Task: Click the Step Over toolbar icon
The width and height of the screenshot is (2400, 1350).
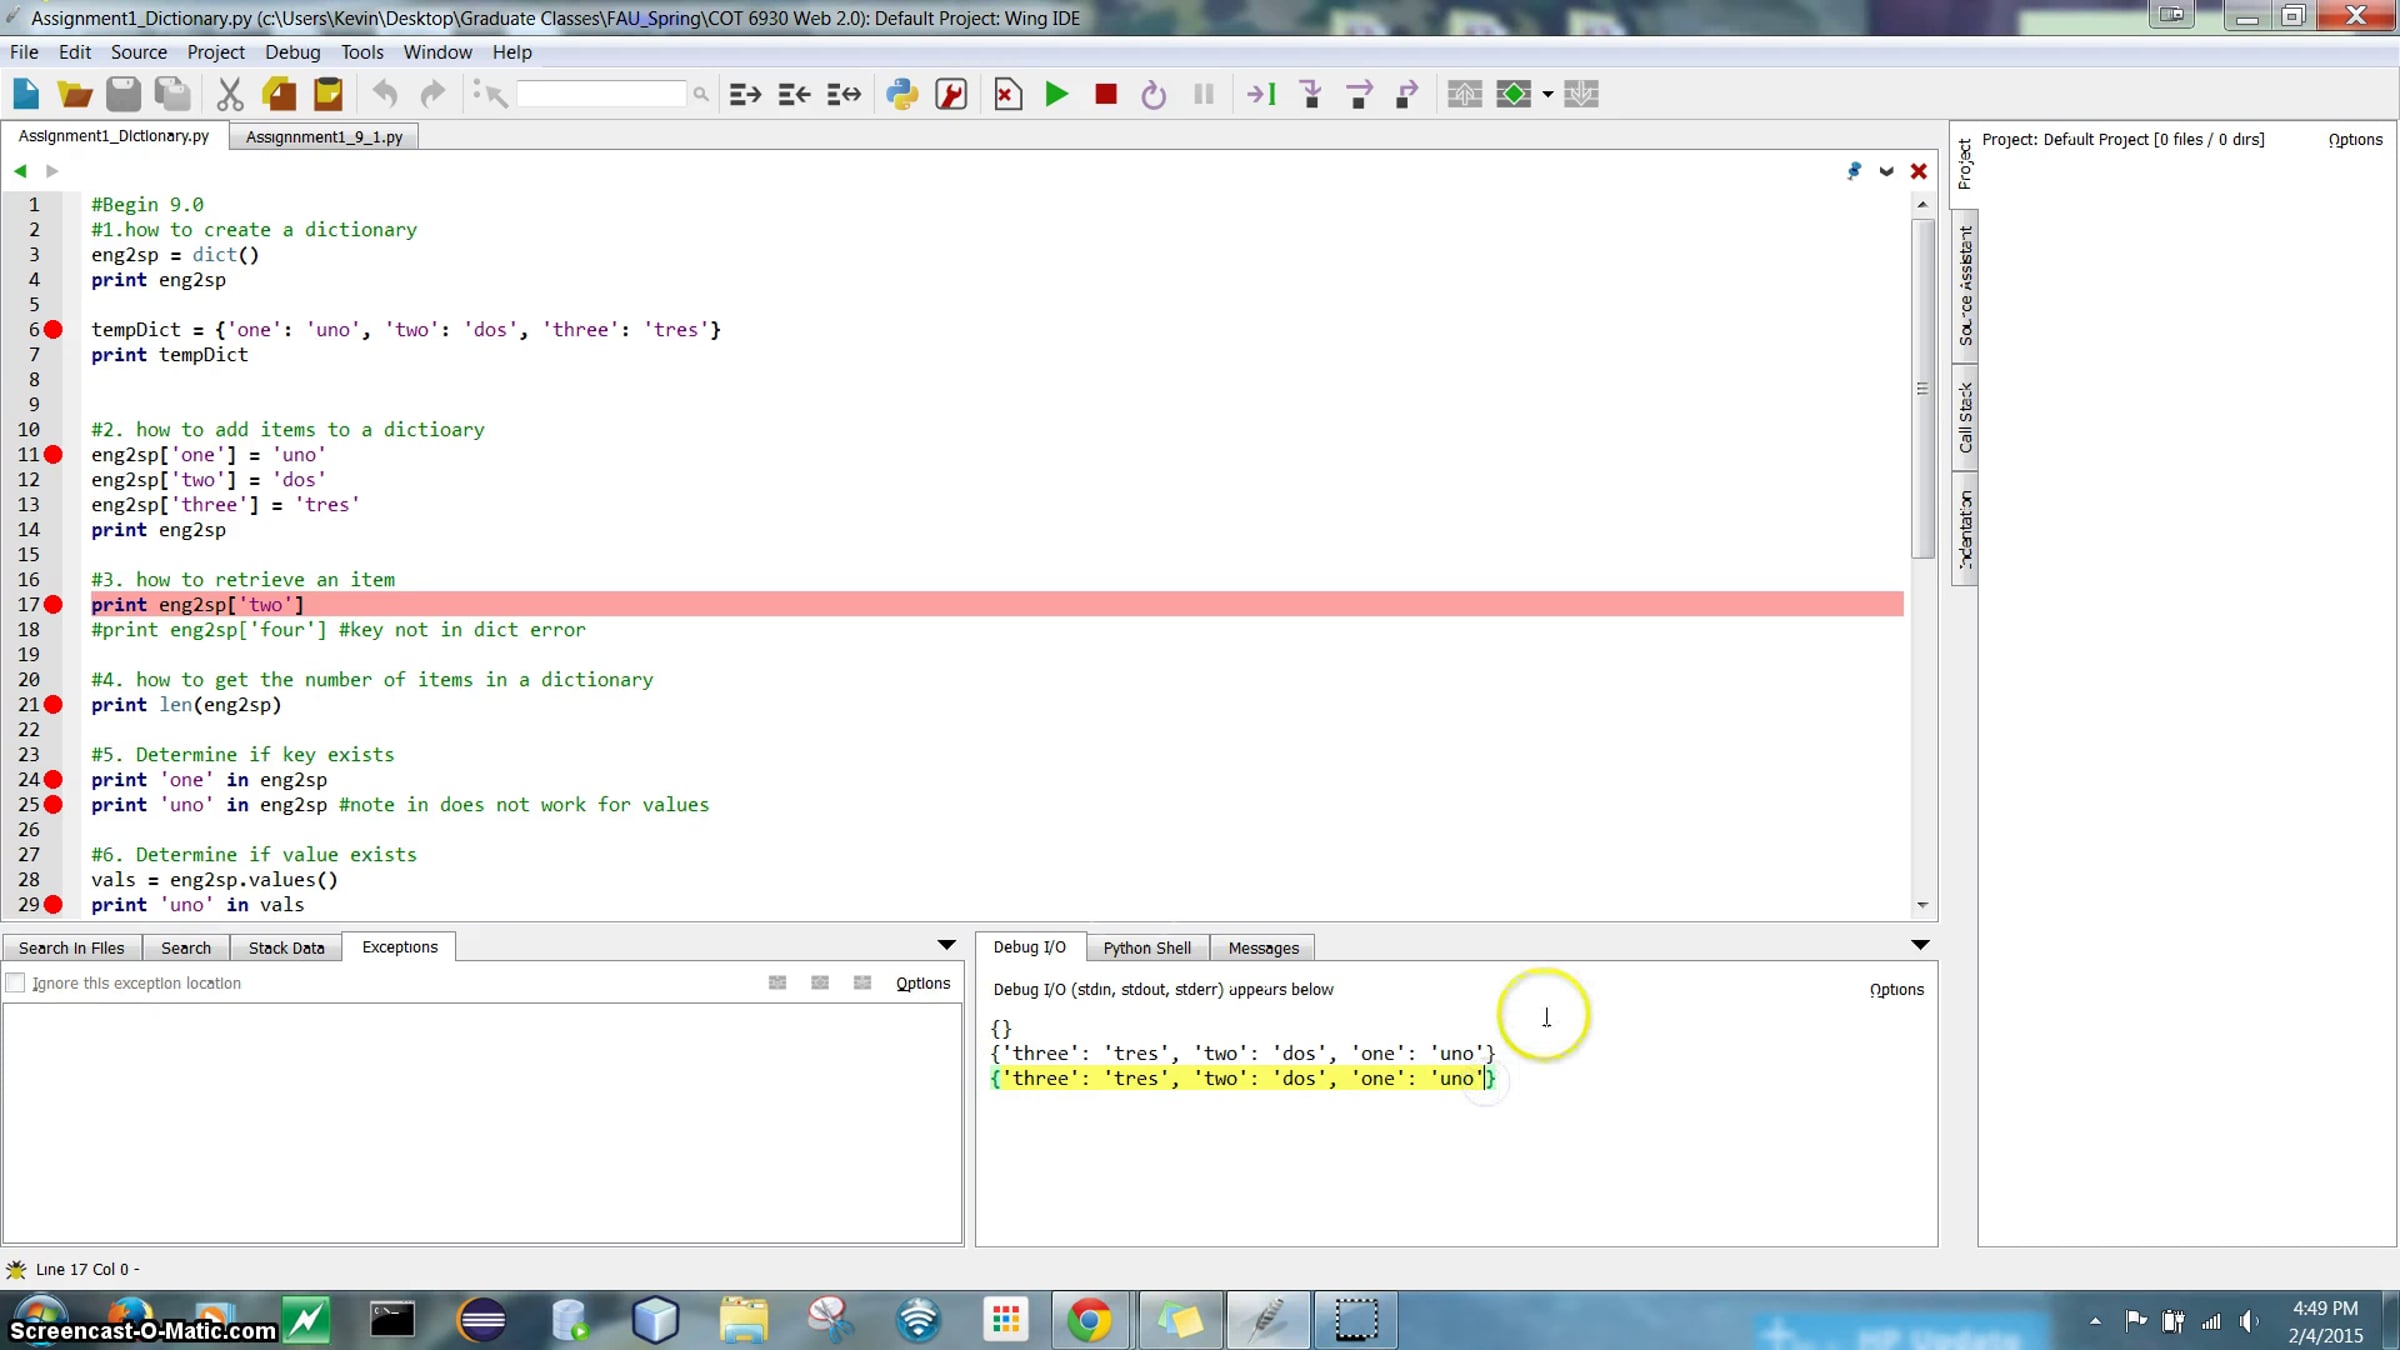Action: pos(1359,94)
